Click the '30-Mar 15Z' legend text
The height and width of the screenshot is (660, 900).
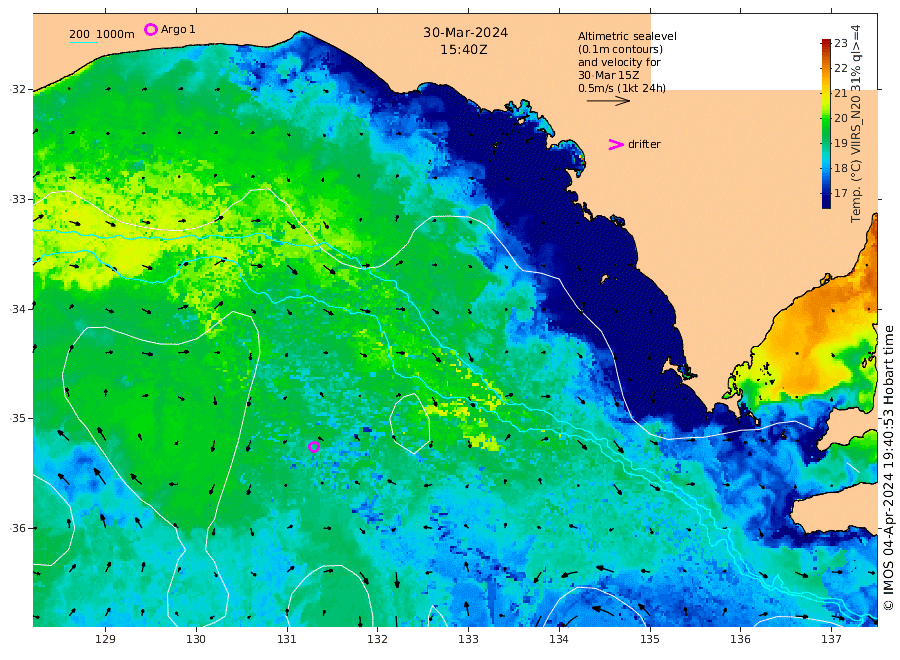(608, 75)
